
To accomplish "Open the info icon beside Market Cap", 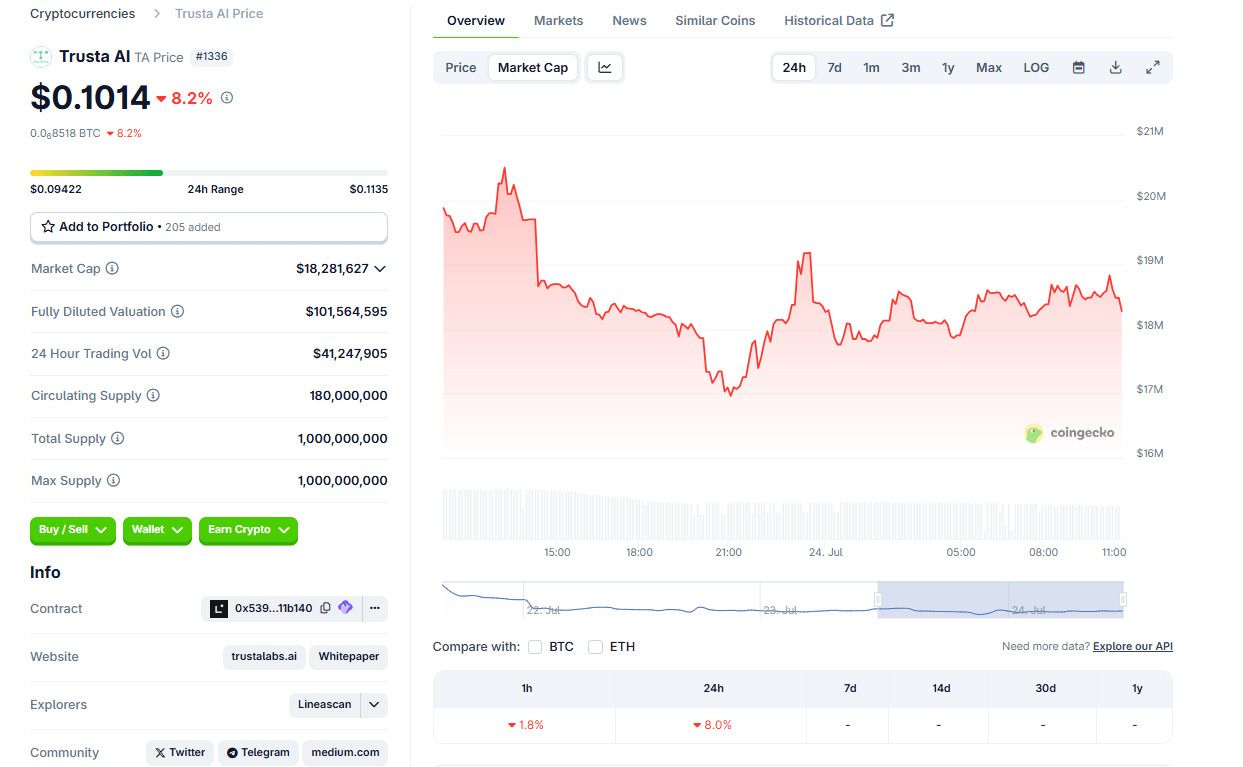I will (x=112, y=269).
